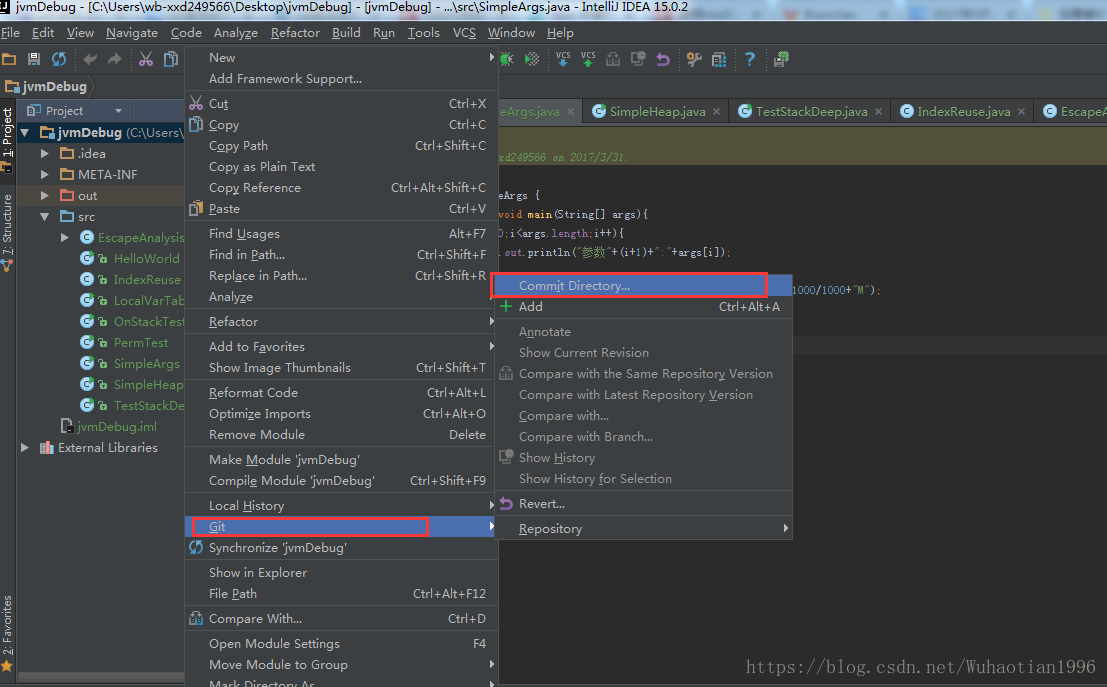1107x687 pixels.
Task: Choose Revert... in Git submenu
Action: pyautogui.click(x=643, y=503)
